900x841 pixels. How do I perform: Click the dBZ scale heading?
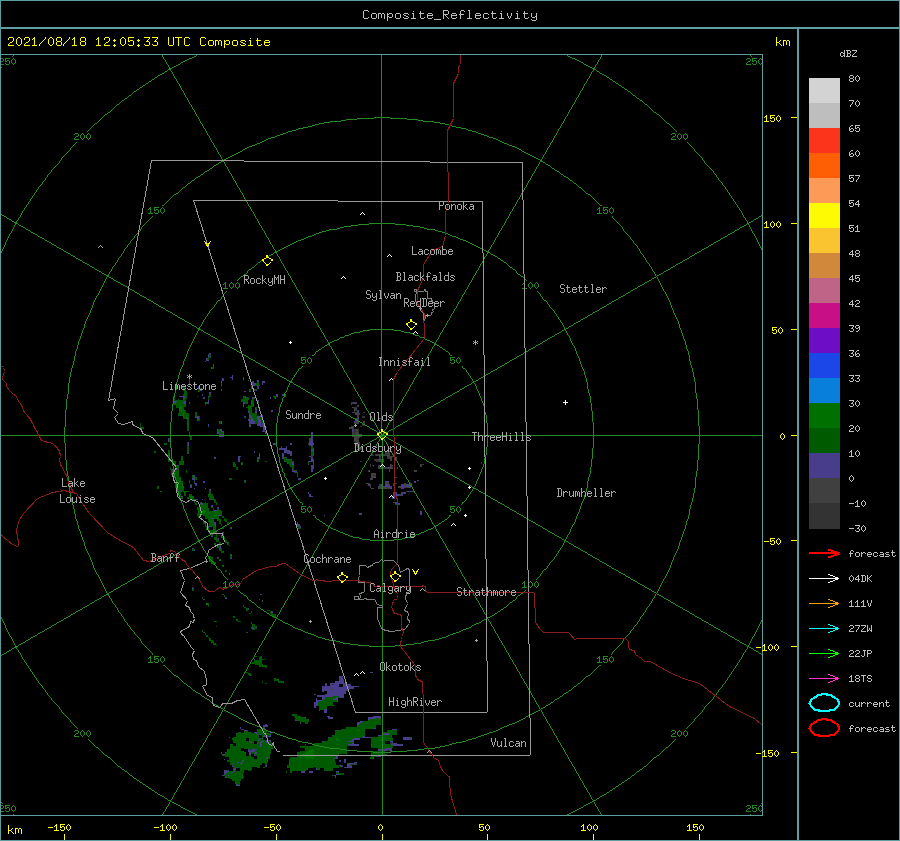(x=848, y=54)
